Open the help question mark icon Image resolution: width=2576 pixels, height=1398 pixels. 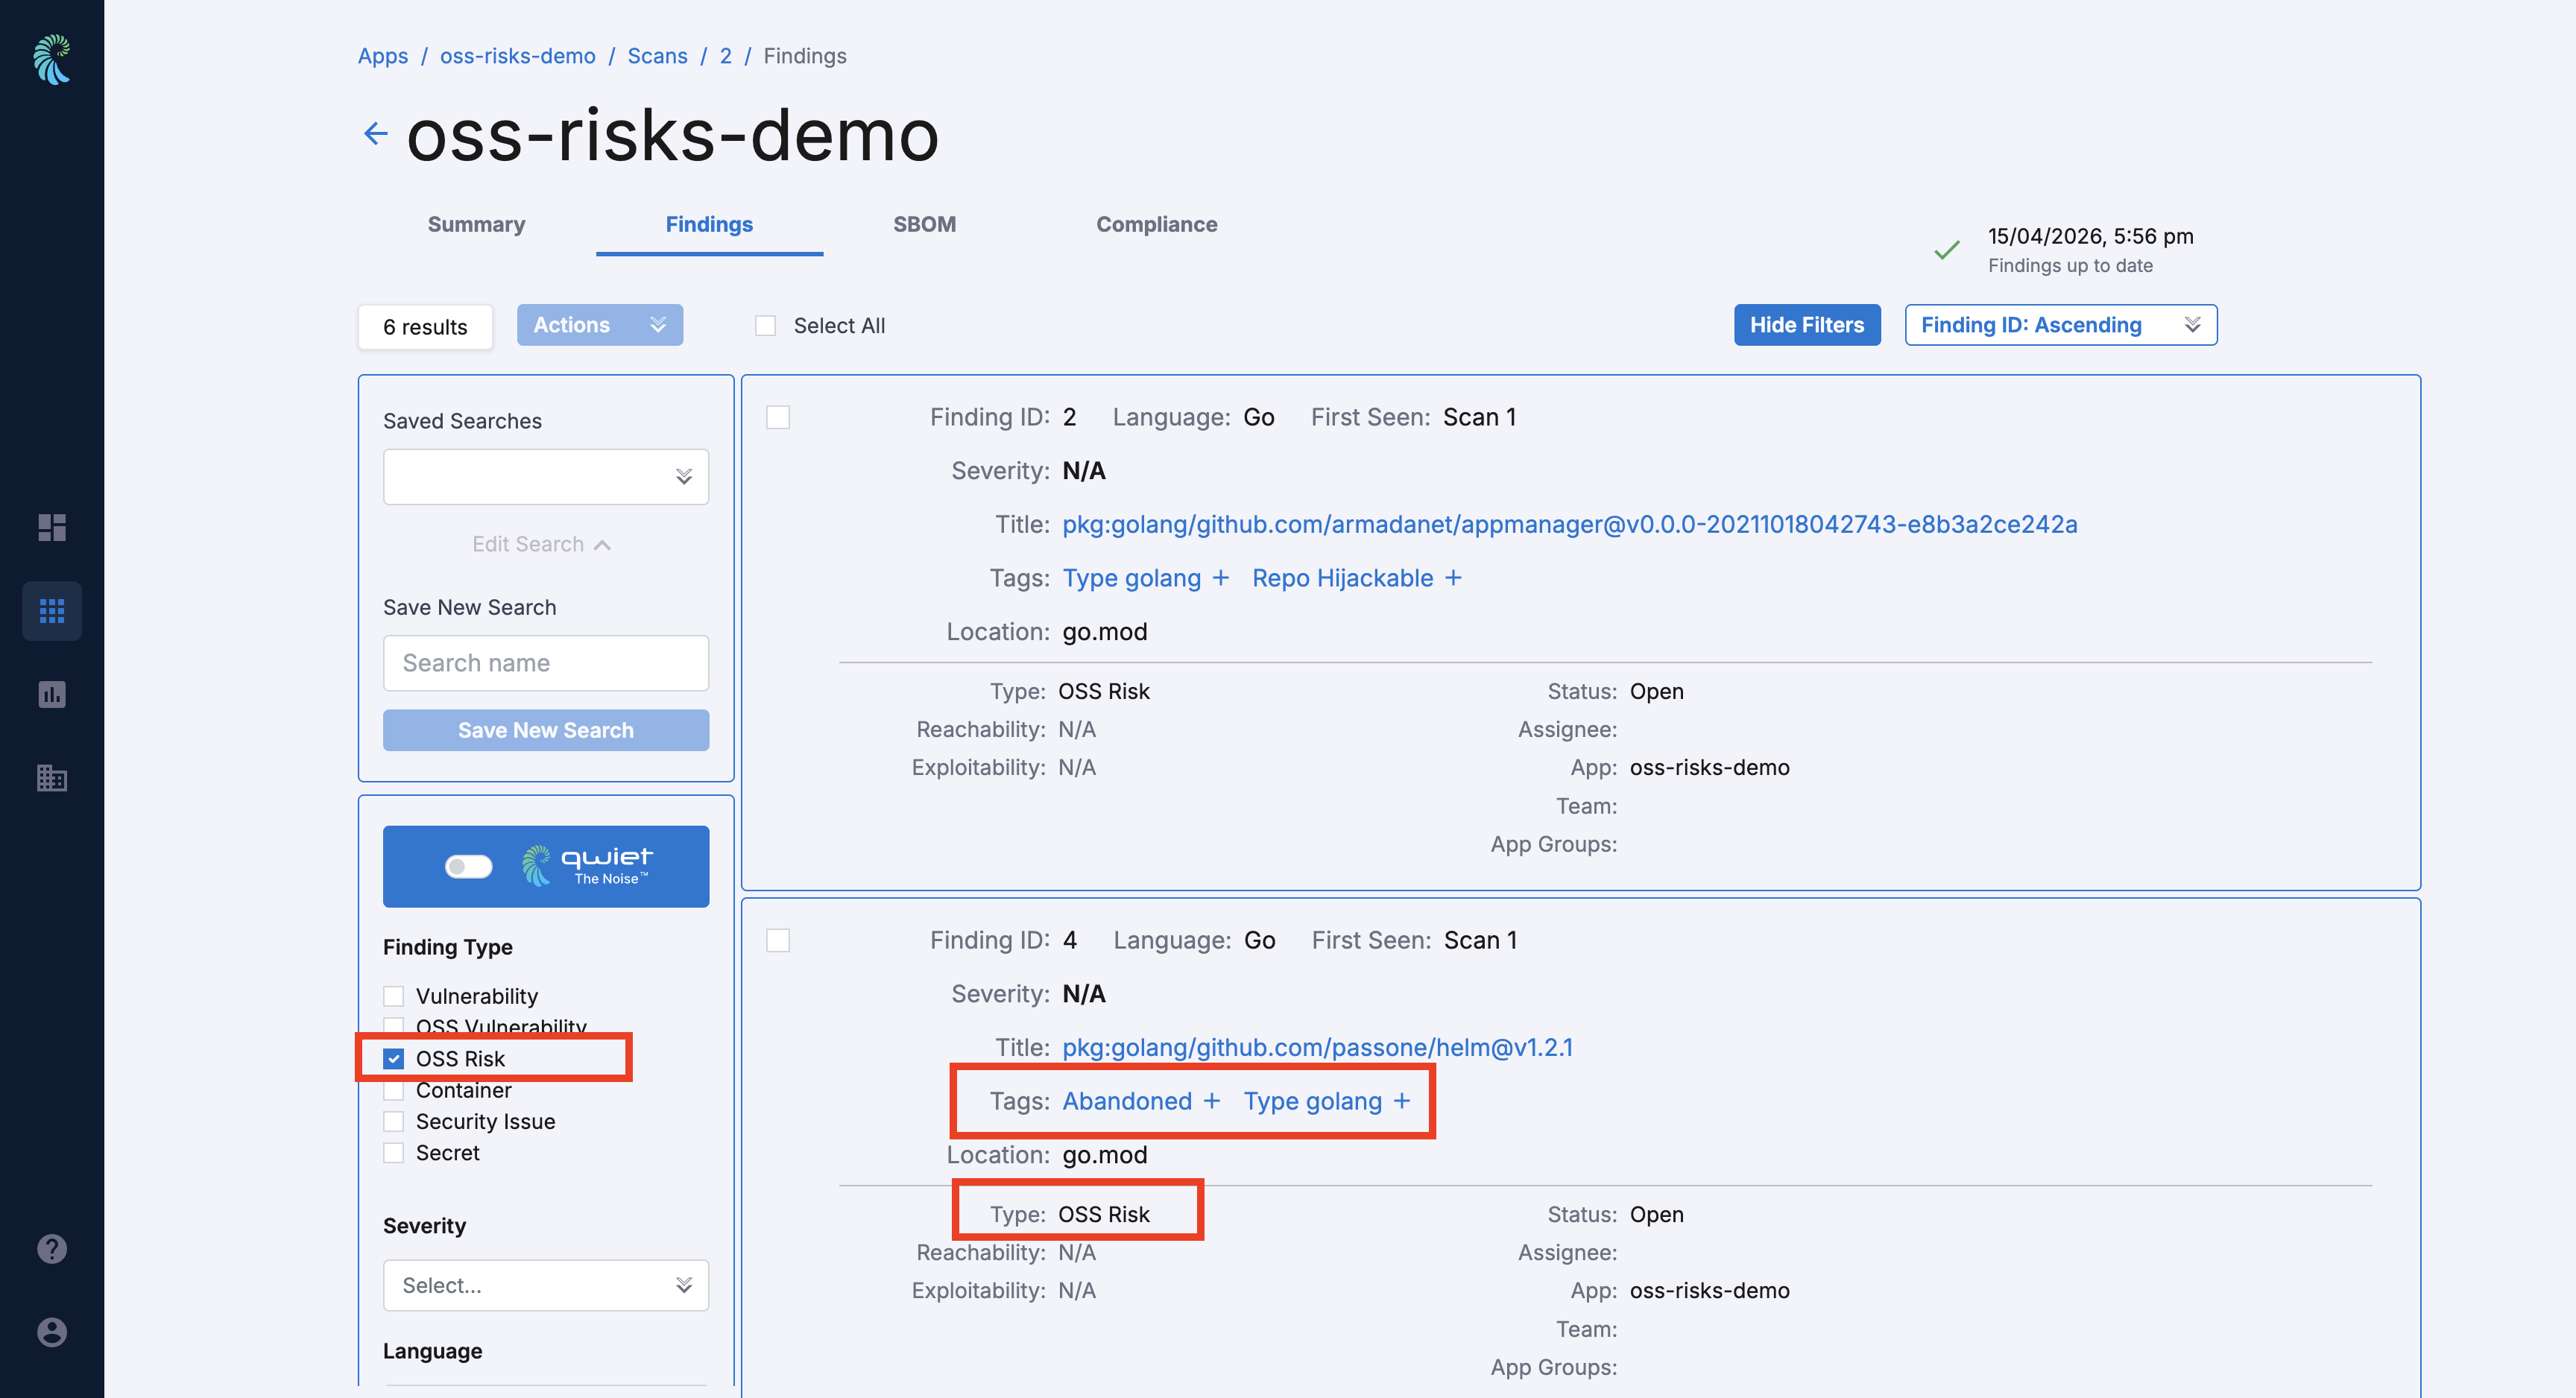point(51,1248)
